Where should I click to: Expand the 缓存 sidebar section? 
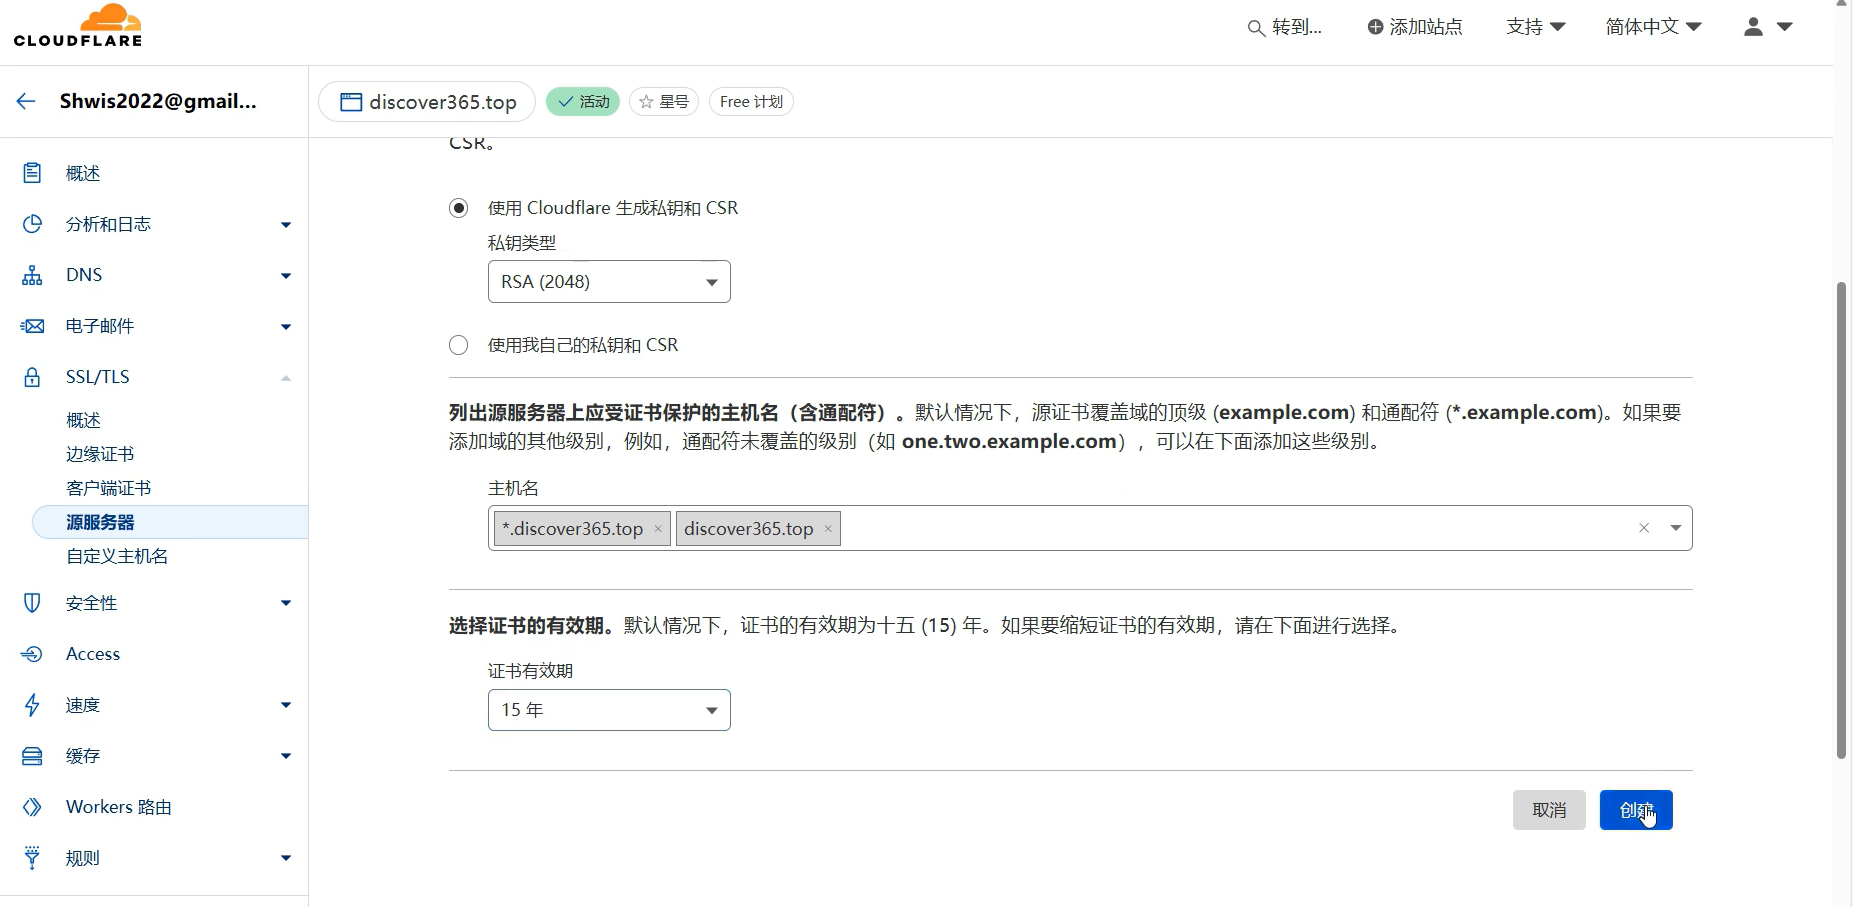[x=286, y=756]
